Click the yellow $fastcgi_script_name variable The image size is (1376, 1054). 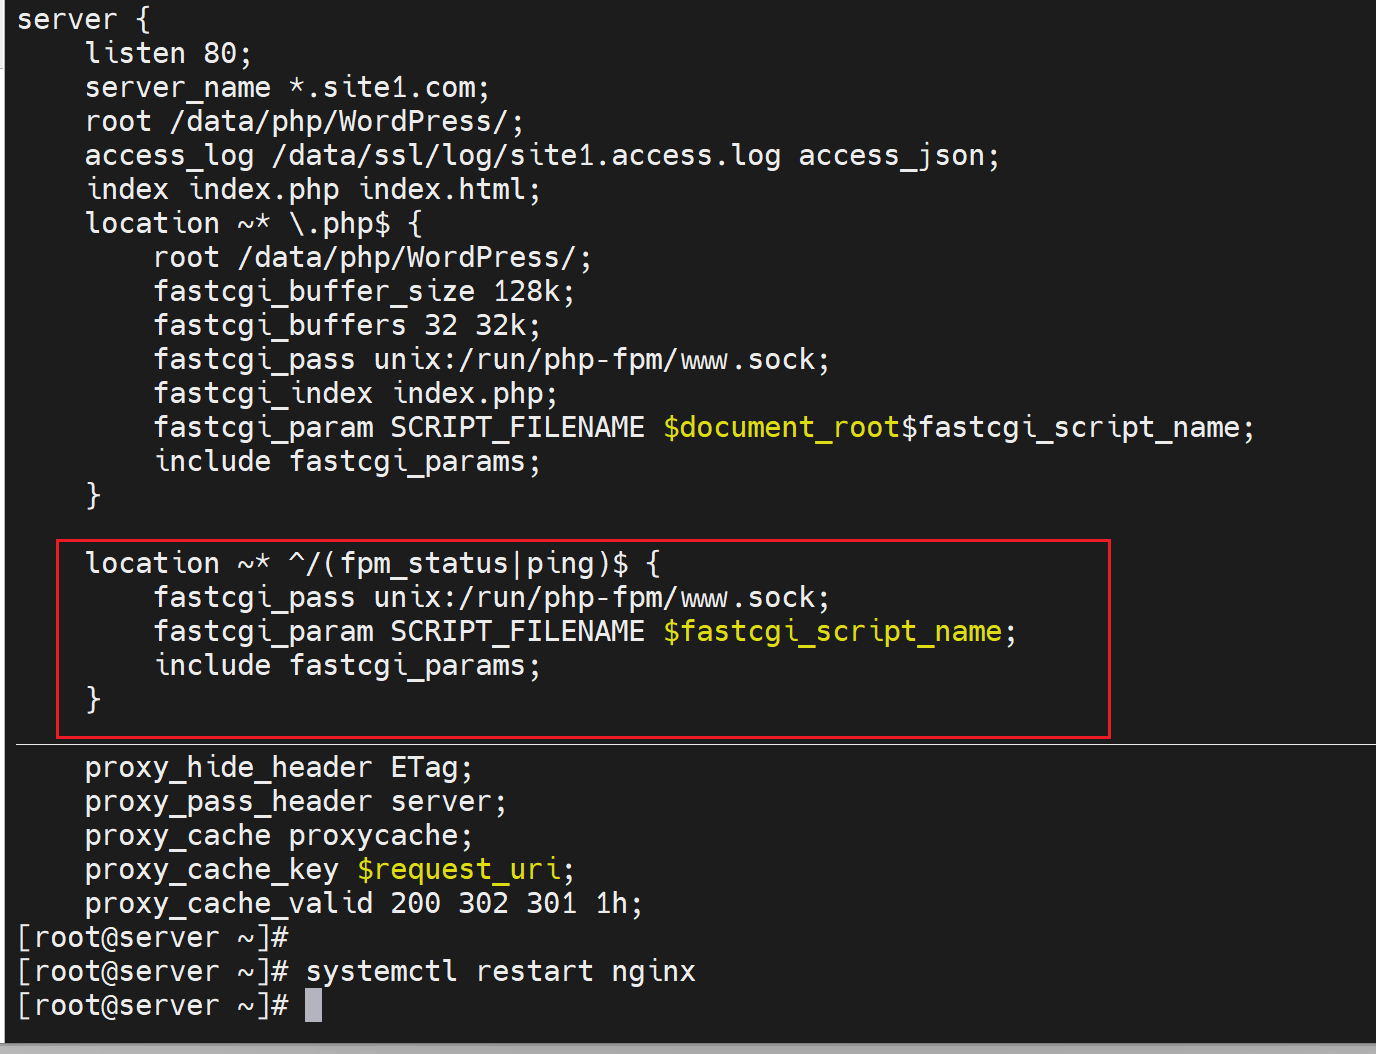[832, 631]
